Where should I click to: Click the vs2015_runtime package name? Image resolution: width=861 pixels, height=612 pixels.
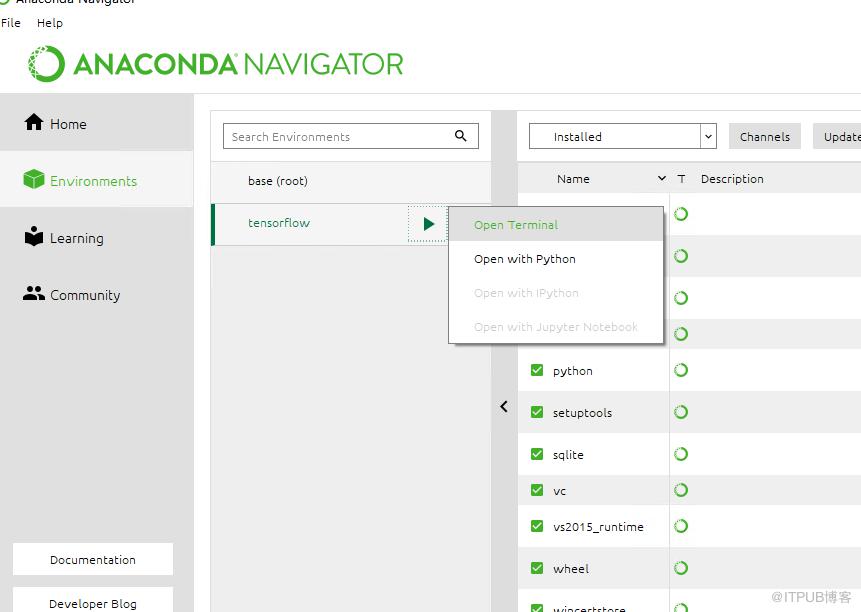pos(598,527)
